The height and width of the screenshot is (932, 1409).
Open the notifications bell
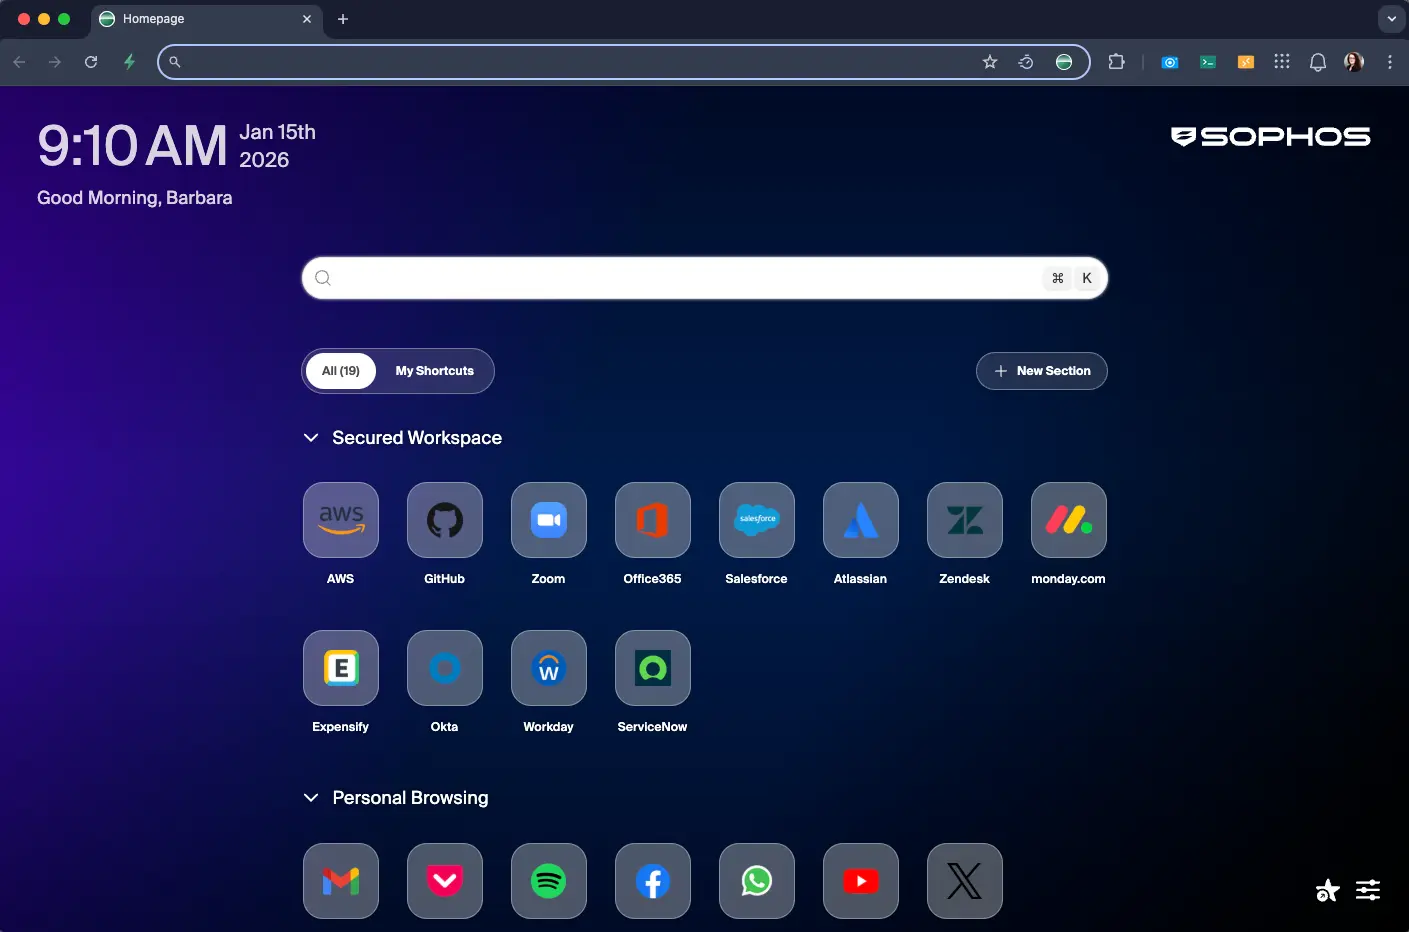coord(1318,62)
